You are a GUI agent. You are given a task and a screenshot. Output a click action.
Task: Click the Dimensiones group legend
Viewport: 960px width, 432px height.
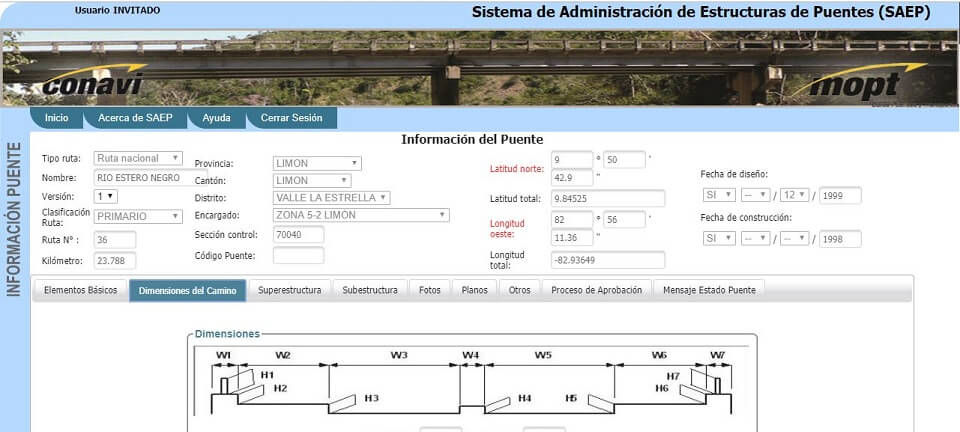pos(227,334)
